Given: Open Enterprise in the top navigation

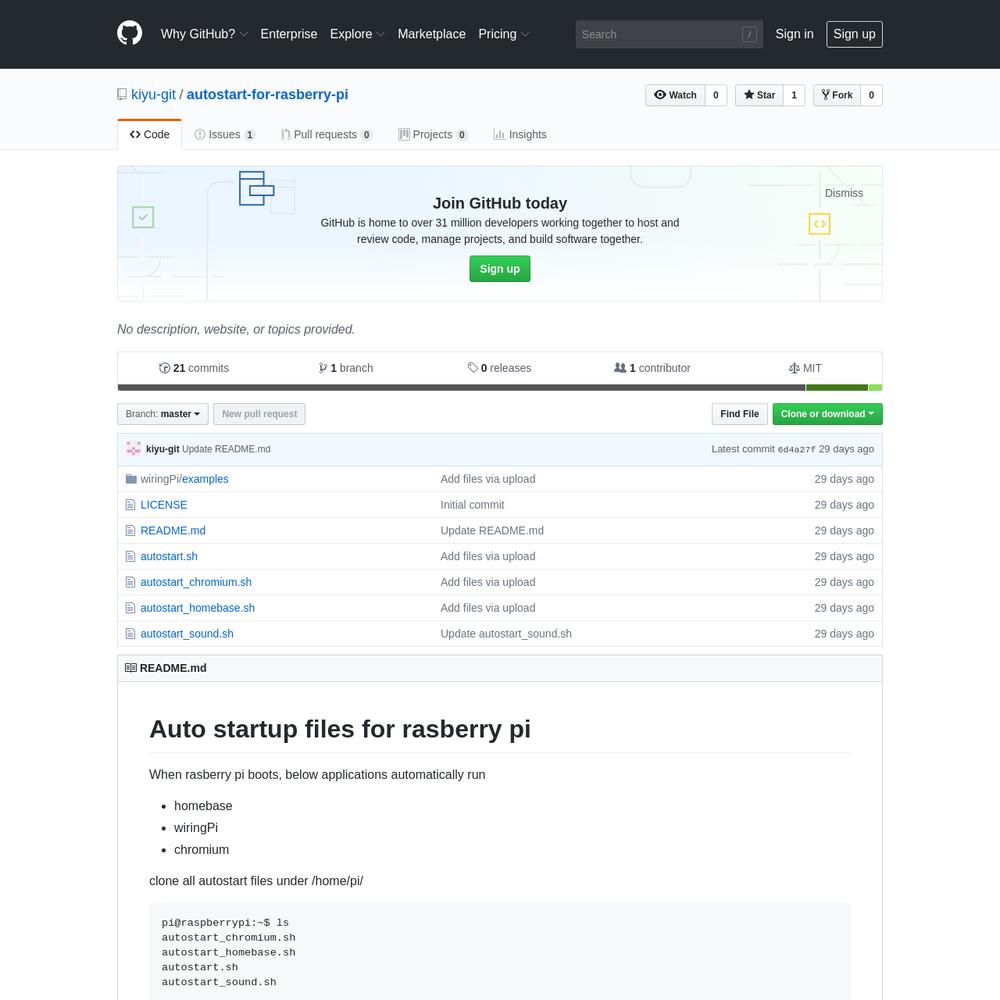Looking at the screenshot, I should point(289,34).
